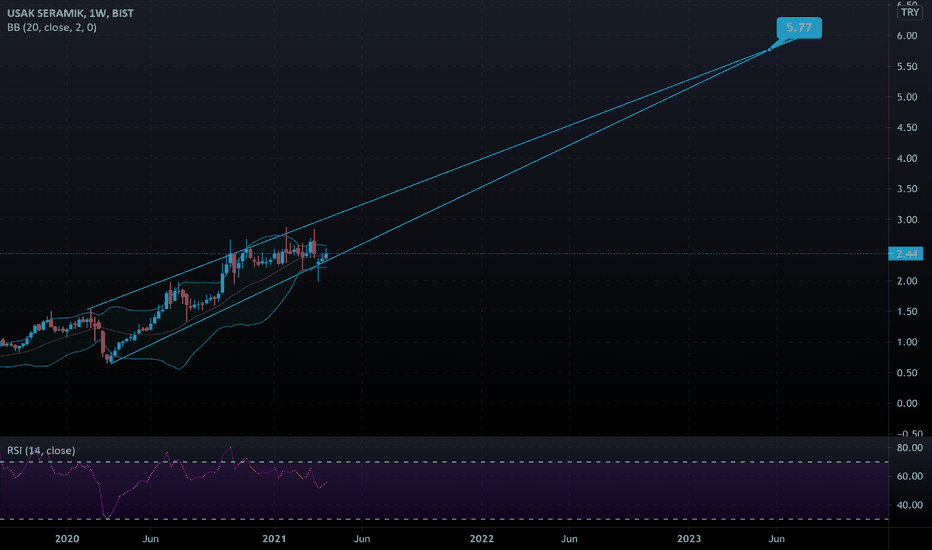Viewport: 932px width, 550px height.
Task: Click the 0.00 price scale value
Action: pyautogui.click(x=907, y=404)
